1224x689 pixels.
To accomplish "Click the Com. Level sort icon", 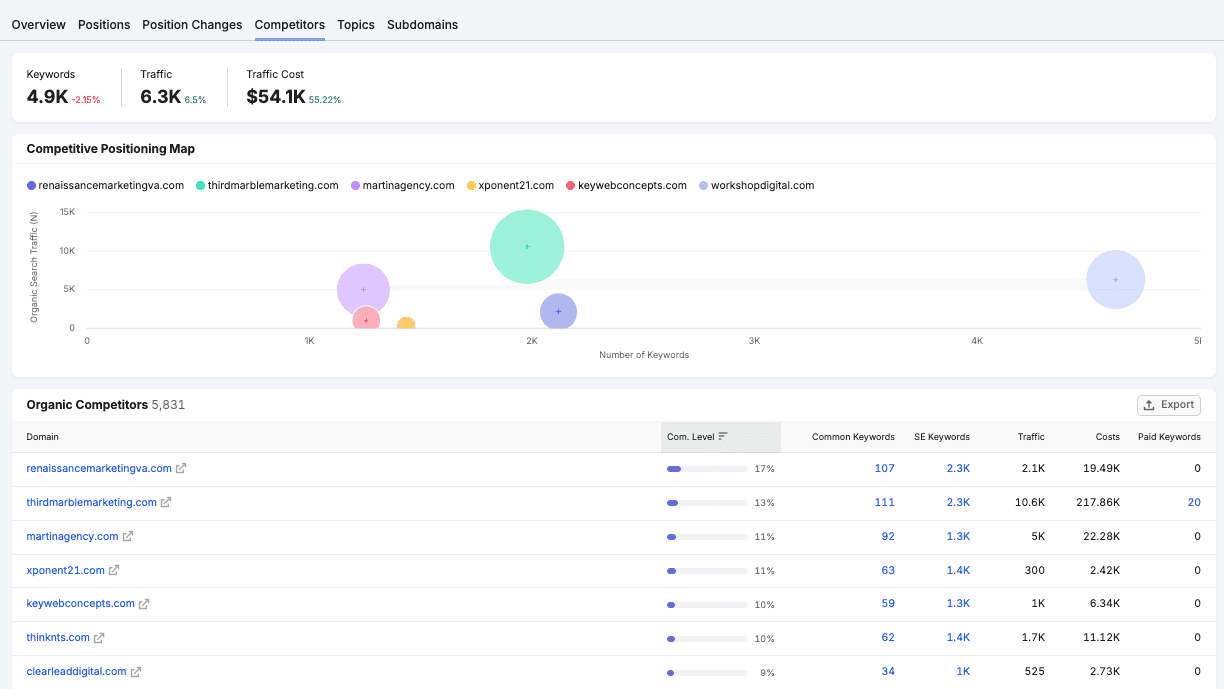I will click(x=723, y=436).
